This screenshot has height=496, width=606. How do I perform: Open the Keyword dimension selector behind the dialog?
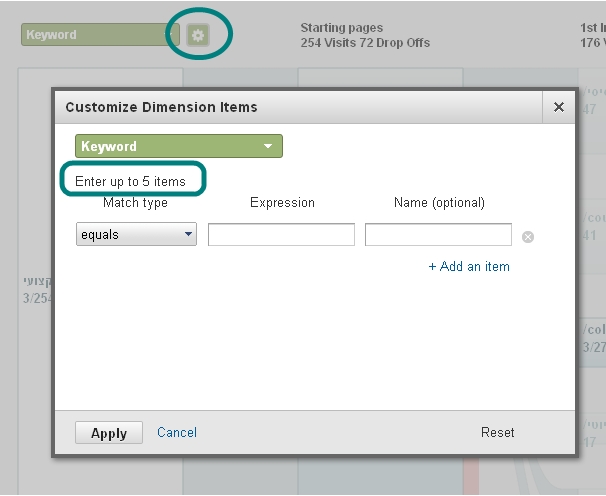[99, 35]
